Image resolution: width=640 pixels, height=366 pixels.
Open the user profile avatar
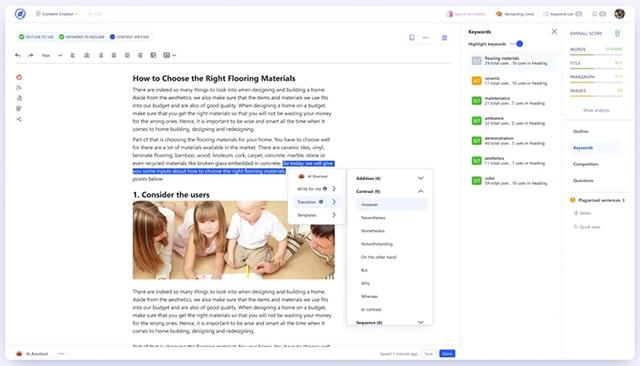click(619, 13)
